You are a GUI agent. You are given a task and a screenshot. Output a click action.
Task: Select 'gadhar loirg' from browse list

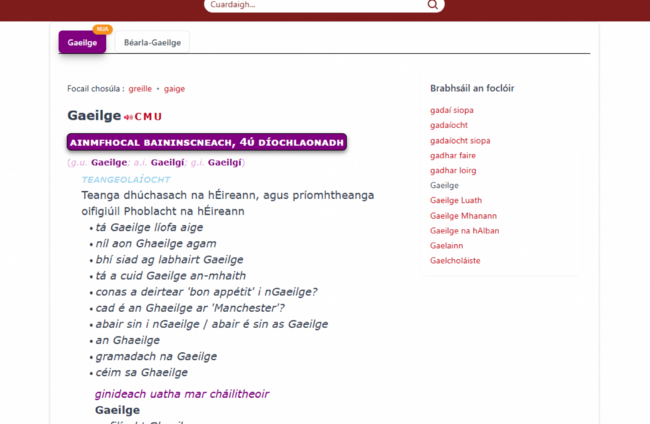[x=453, y=170]
